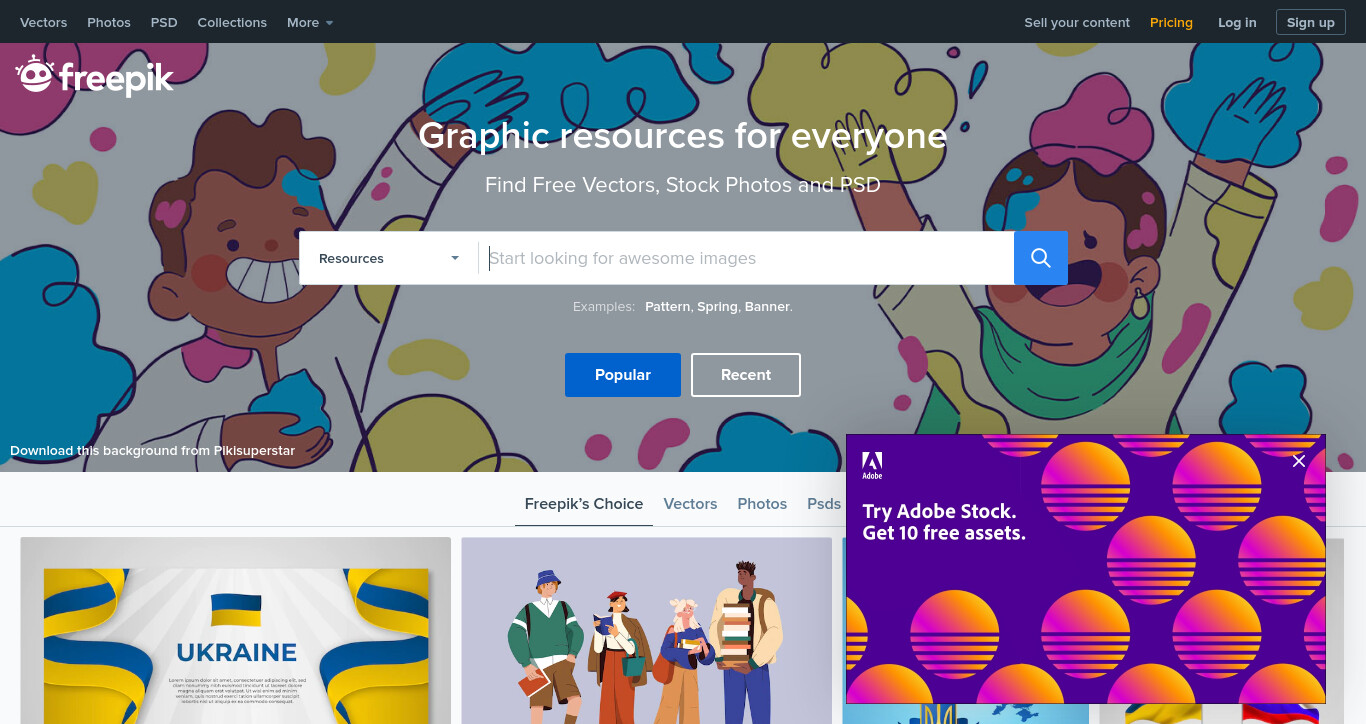Click the Recent button
Image resolution: width=1366 pixels, height=724 pixels.
[x=746, y=375]
